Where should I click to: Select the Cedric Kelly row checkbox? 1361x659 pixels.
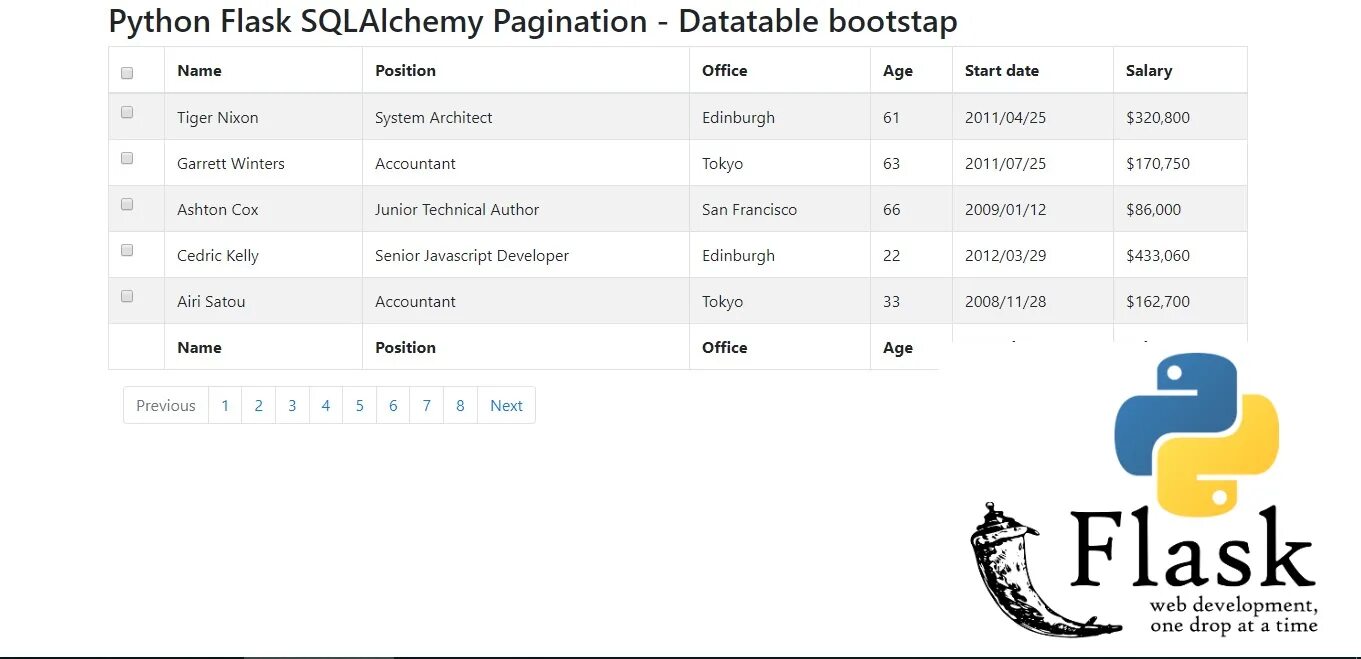(x=127, y=251)
